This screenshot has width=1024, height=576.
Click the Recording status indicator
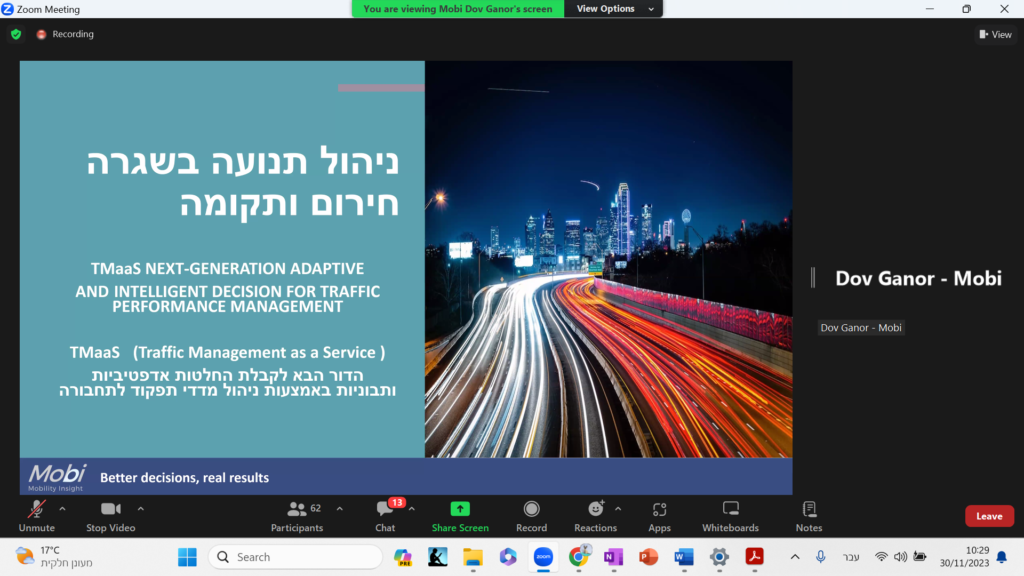tap(65, 34)
